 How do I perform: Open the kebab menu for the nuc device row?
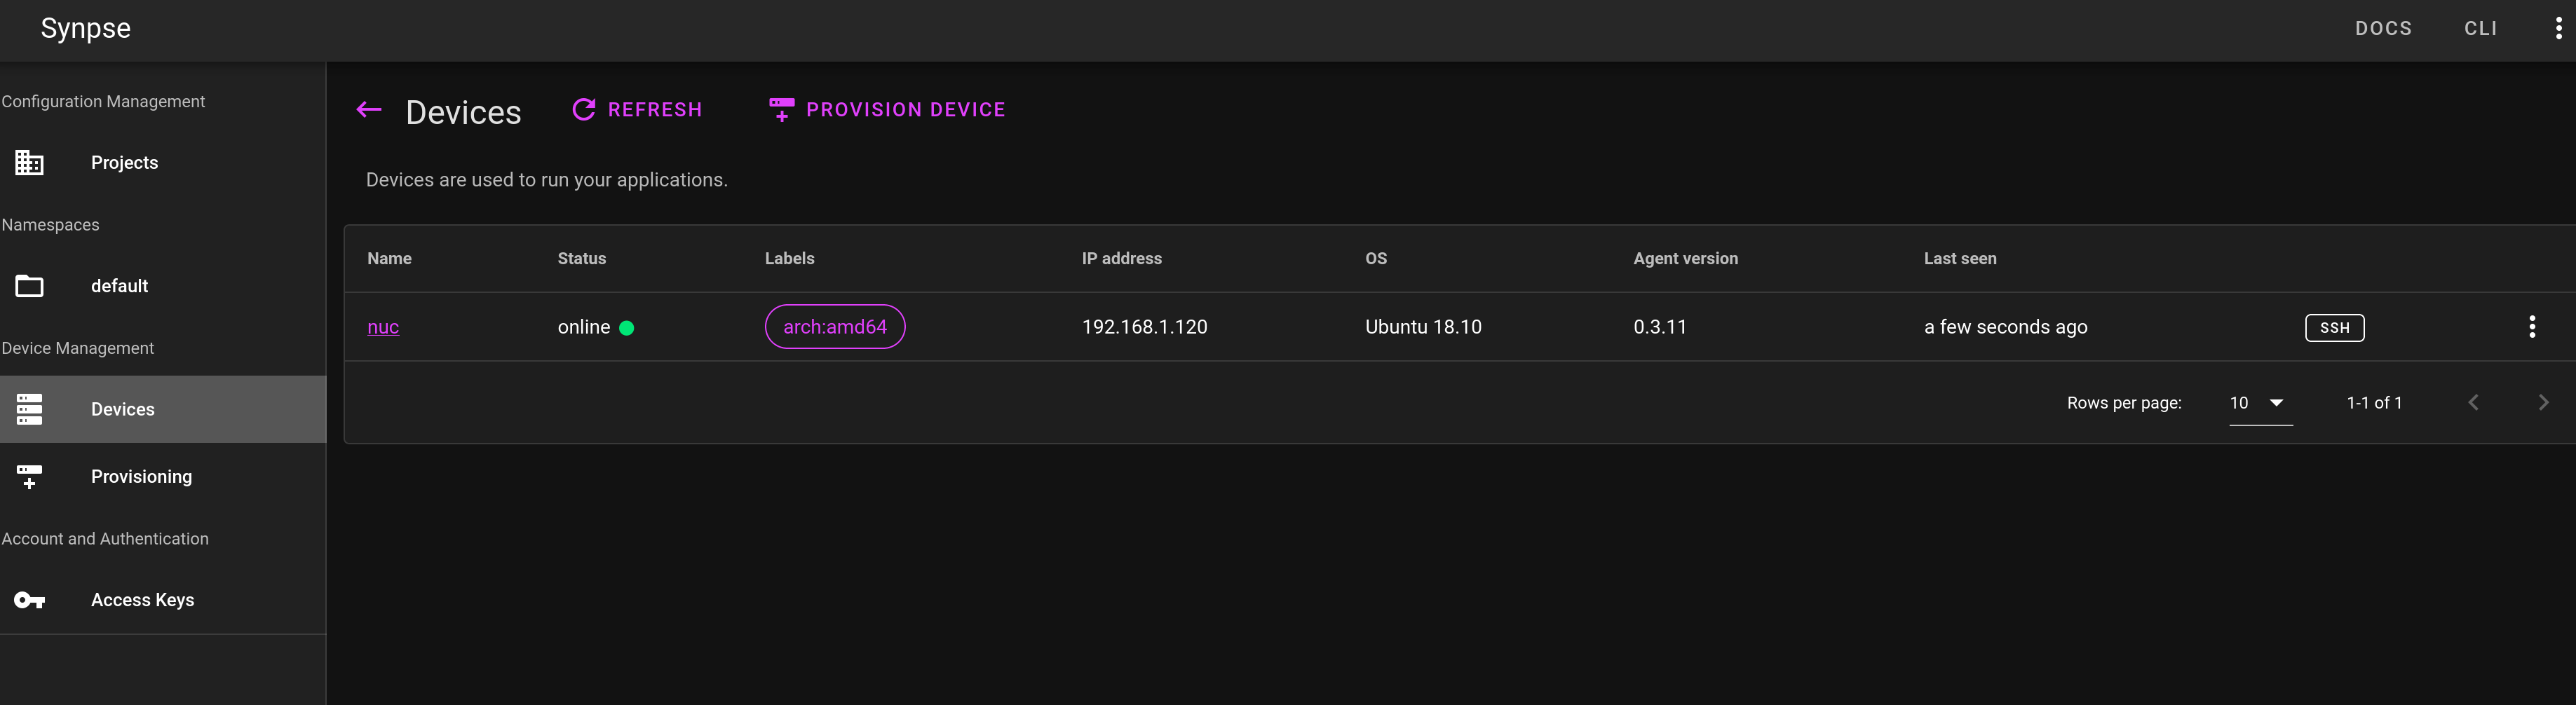click(2533, 326)
